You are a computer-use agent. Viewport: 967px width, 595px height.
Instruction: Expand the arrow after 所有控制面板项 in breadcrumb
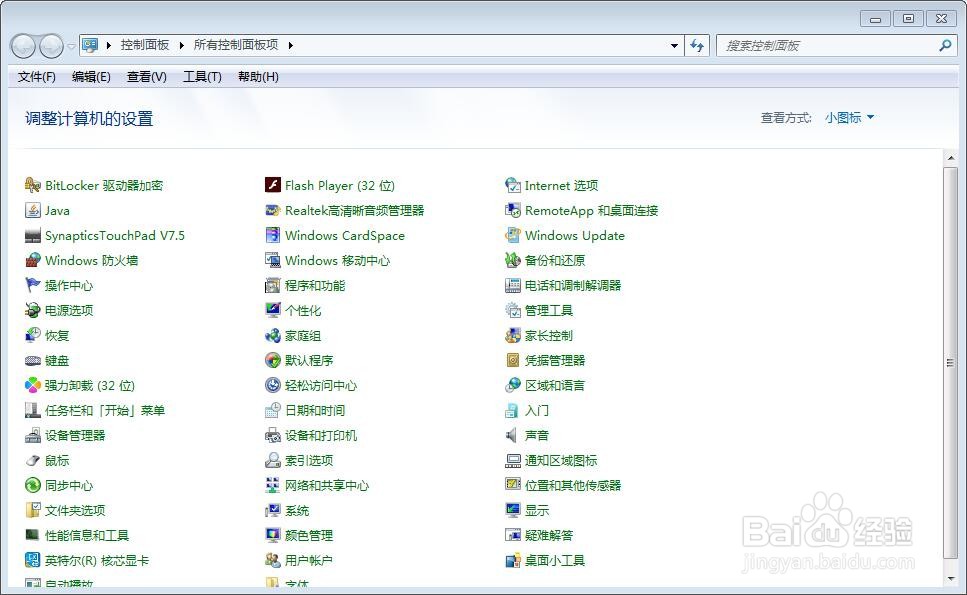point(290,45)
